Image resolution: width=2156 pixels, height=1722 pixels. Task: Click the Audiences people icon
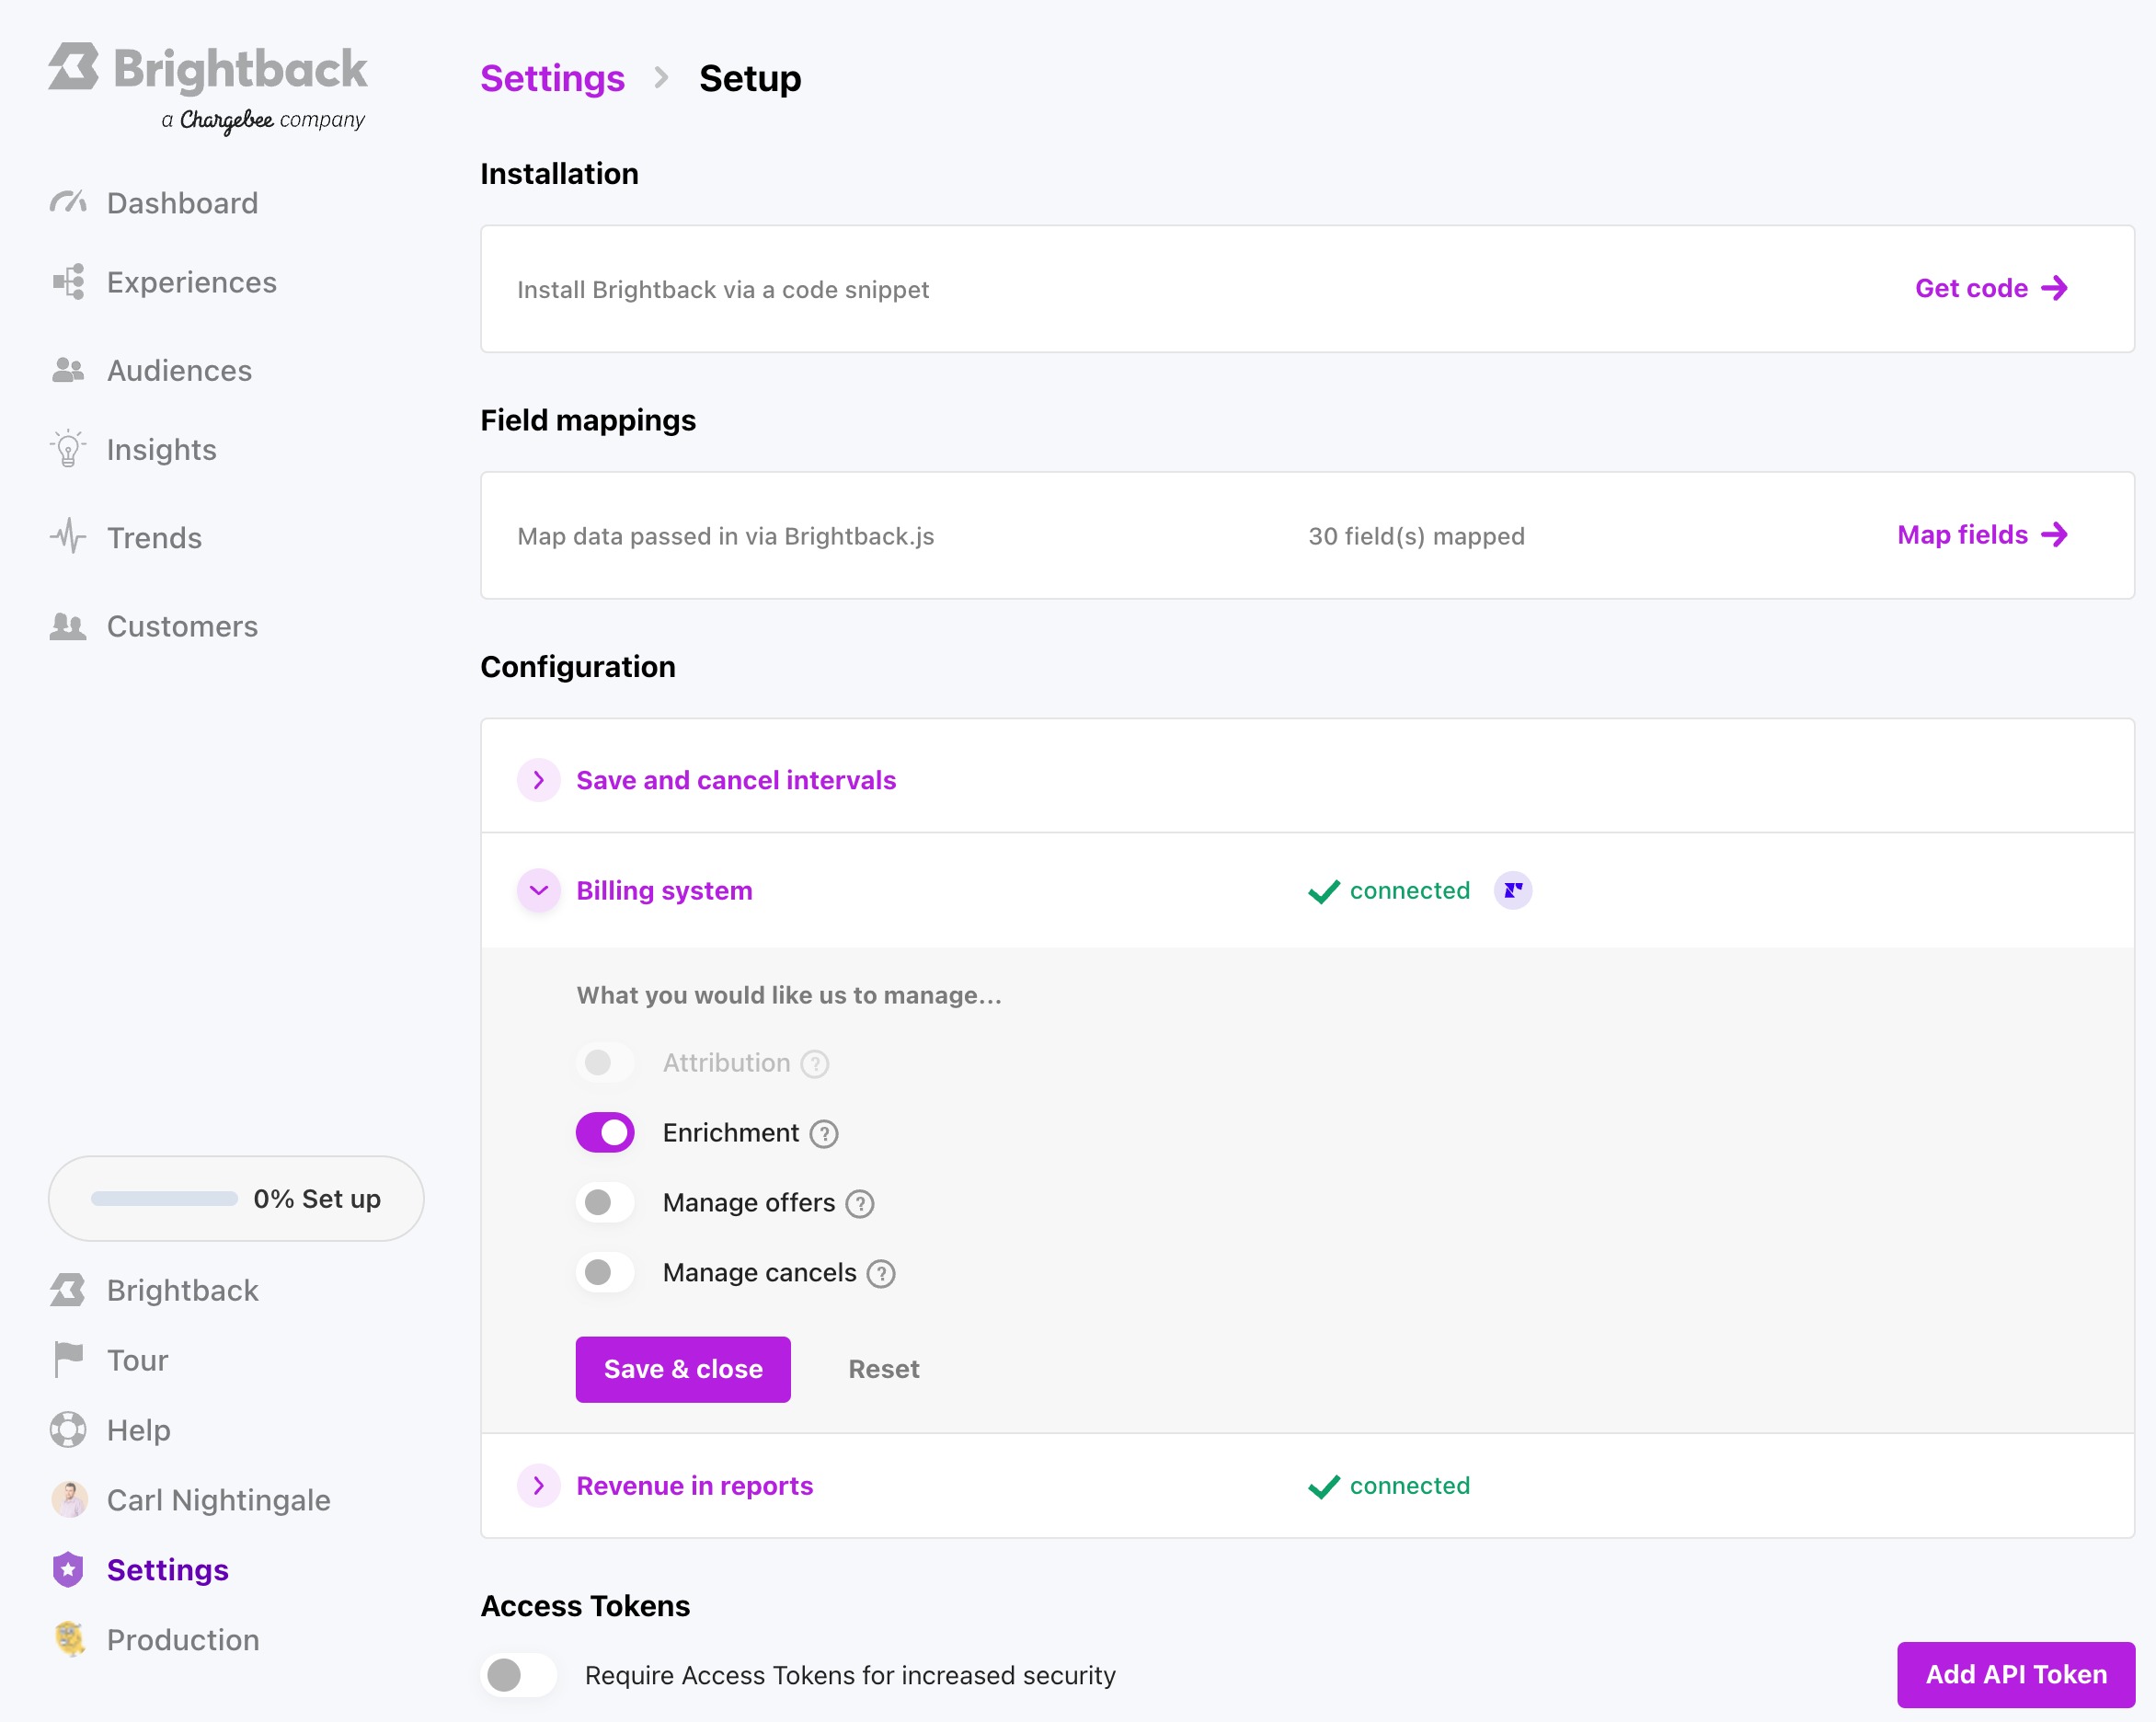[67, 369]
